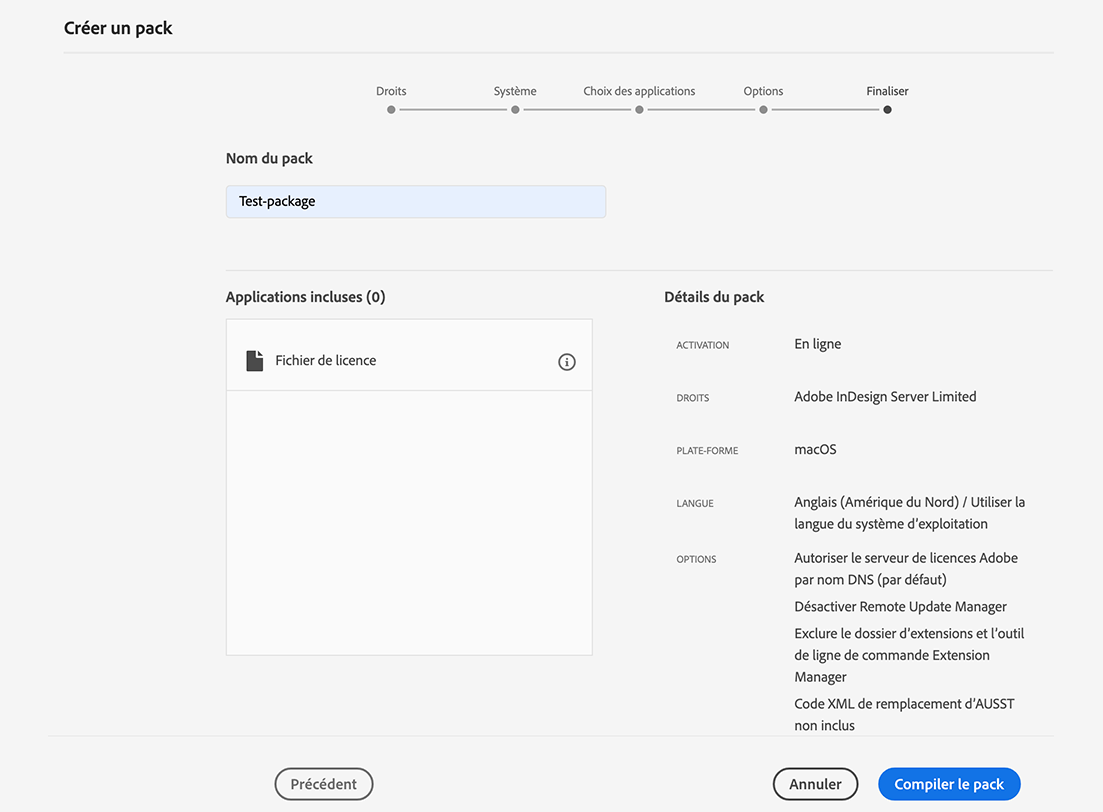The image size is (1103, 812).
Task: Click the Choix des applications step dot
Action: (639, 110)
